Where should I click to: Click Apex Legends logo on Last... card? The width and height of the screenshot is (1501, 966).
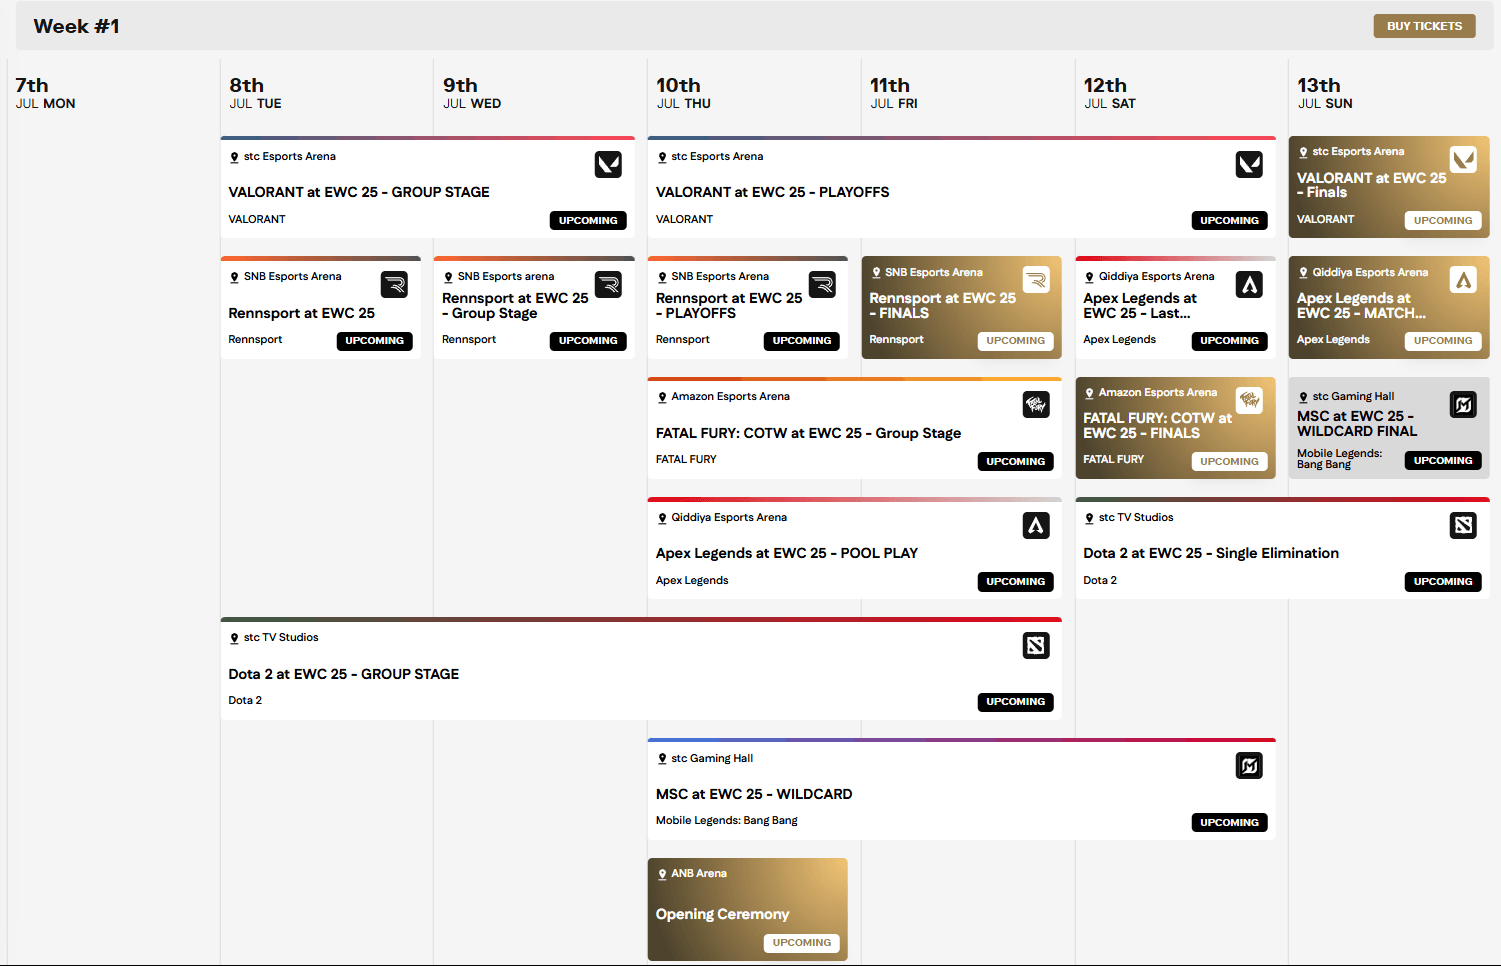click(x=1249, y=285)
